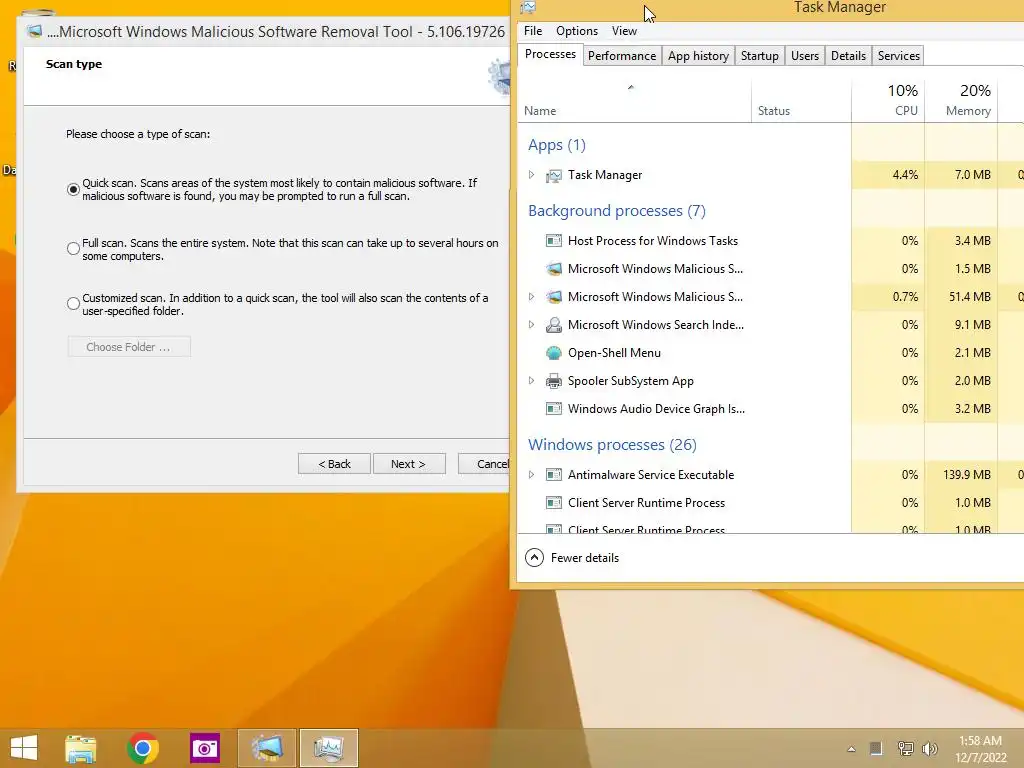Click the 4.4% CPU value

(905, 175)
